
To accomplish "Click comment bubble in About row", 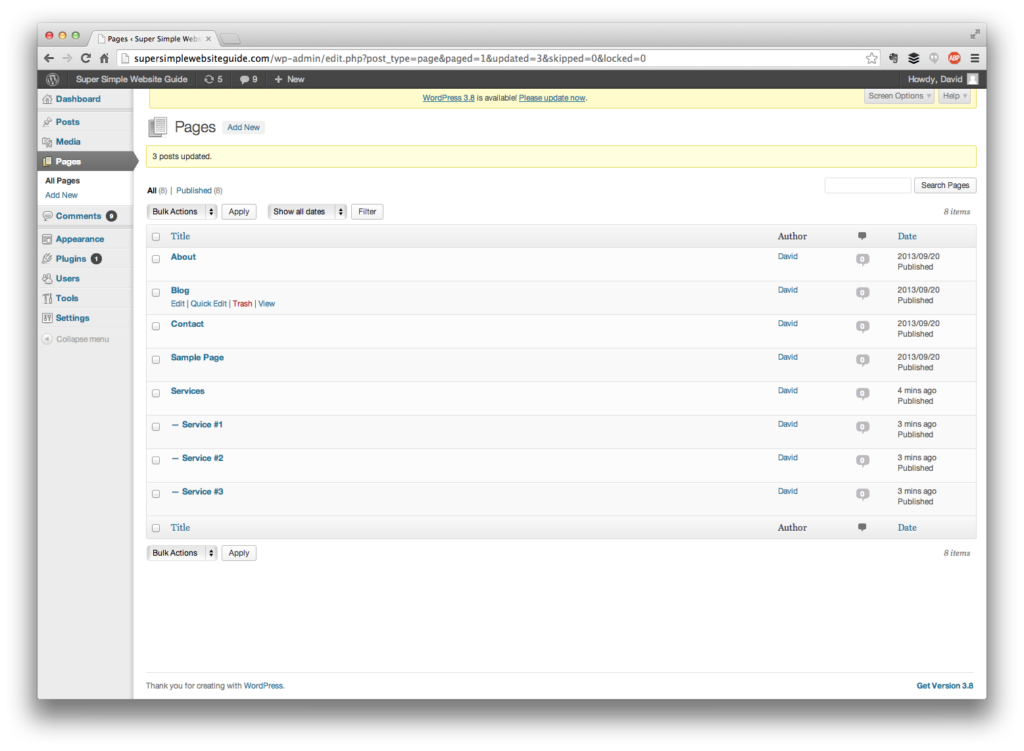I will pyautogui.click(x=862, y=260).
